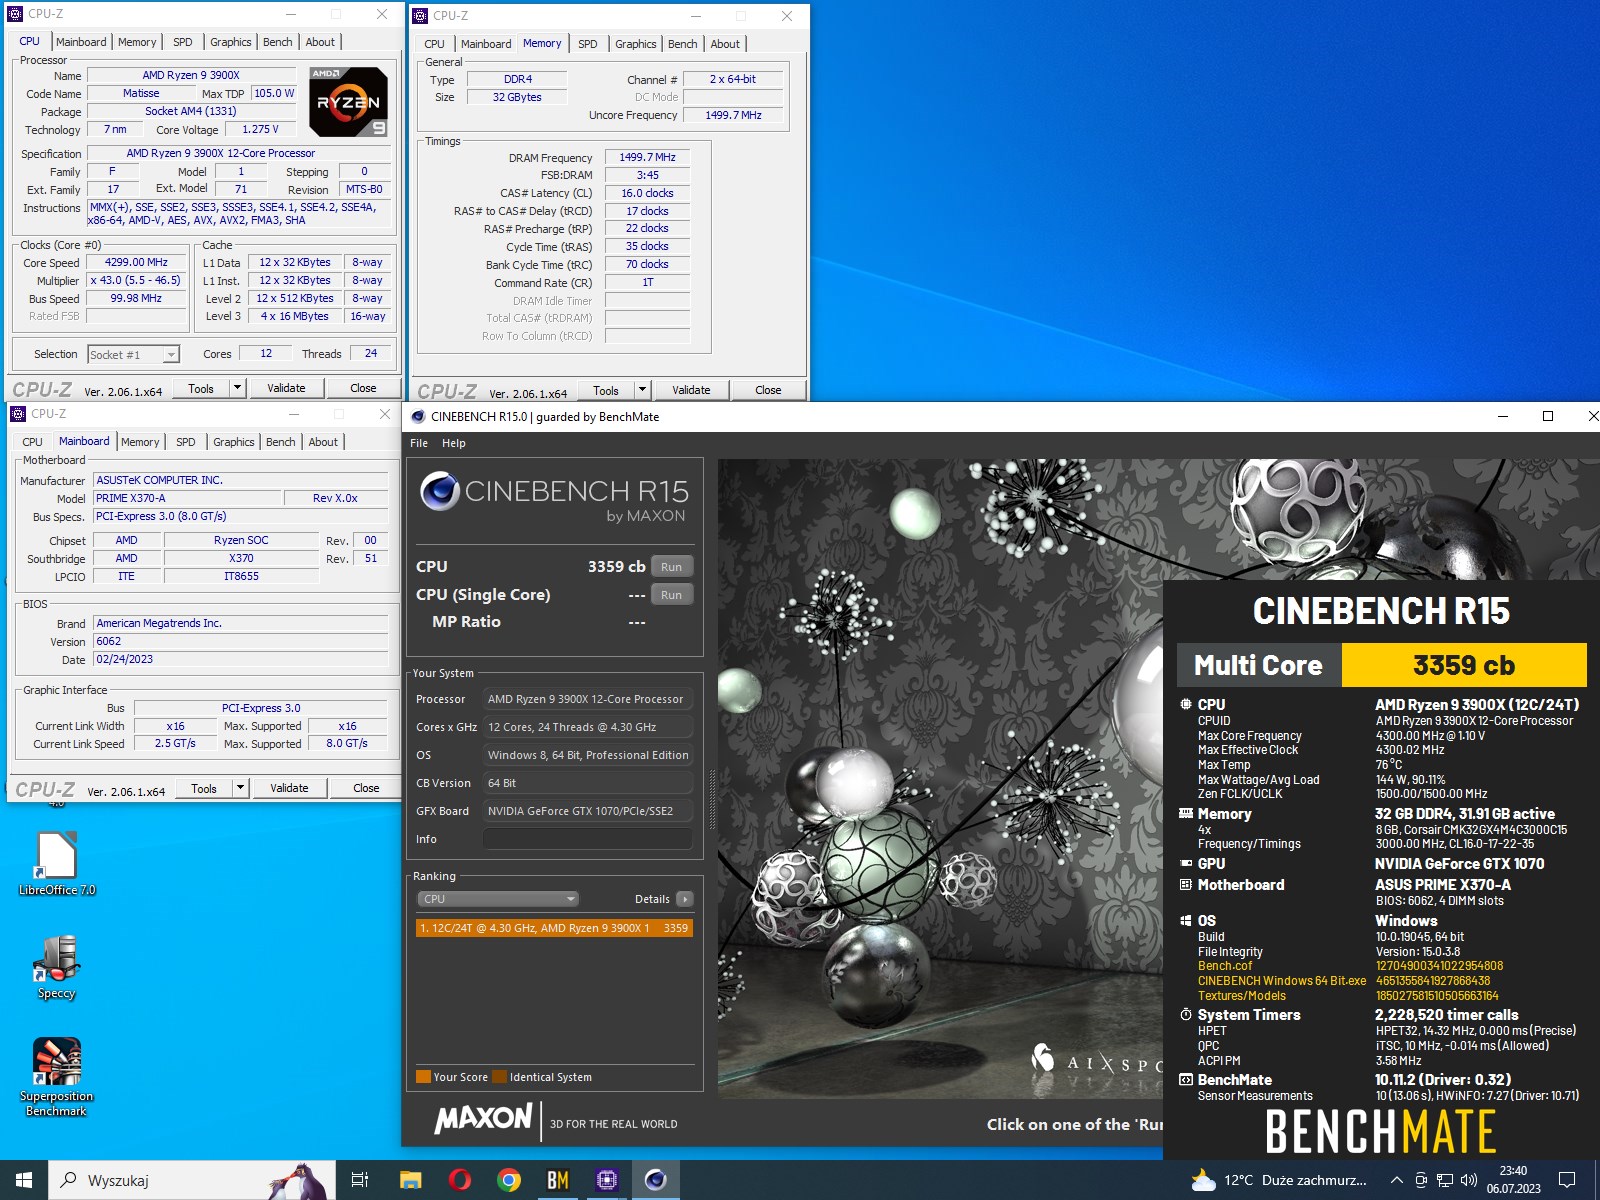Click Close in the Memory window
Viewport: 1600px width, 1200px height.
click(x=768, y=390)
